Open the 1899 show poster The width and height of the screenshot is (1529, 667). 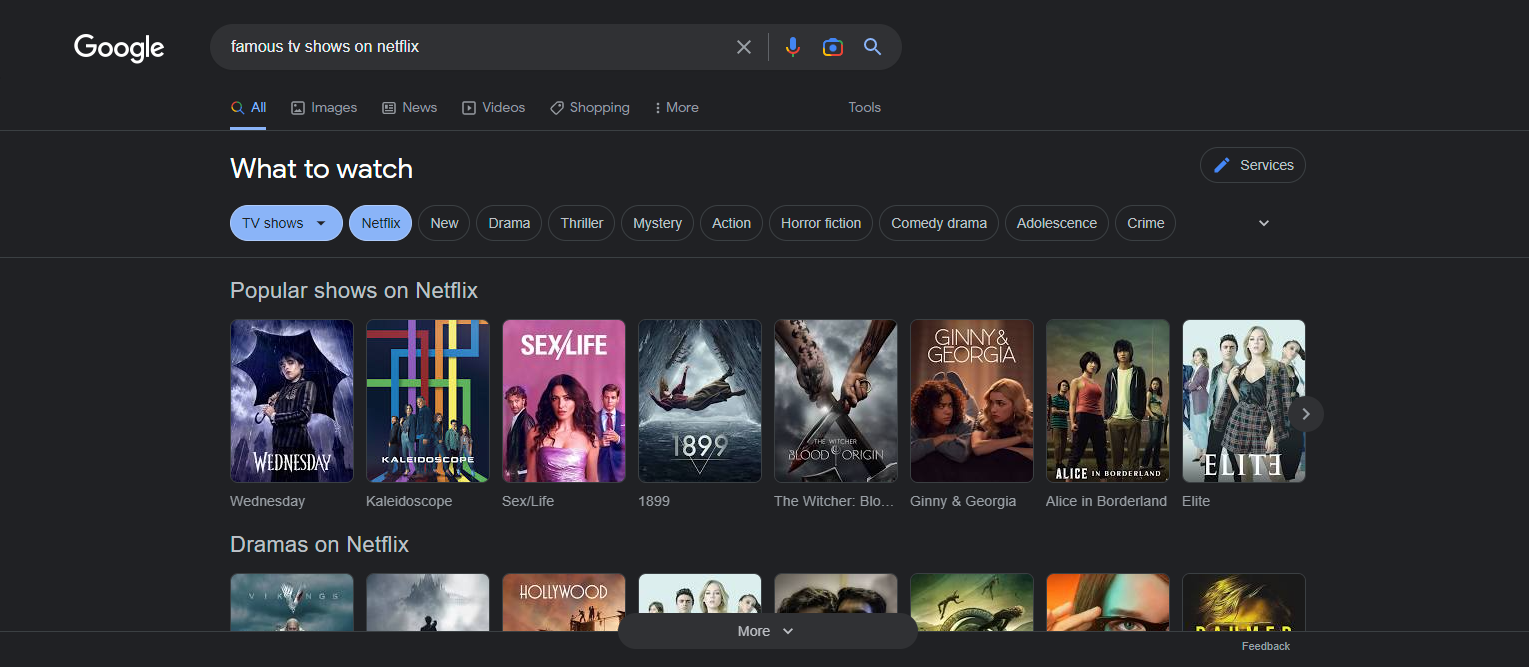pos(700,401)
